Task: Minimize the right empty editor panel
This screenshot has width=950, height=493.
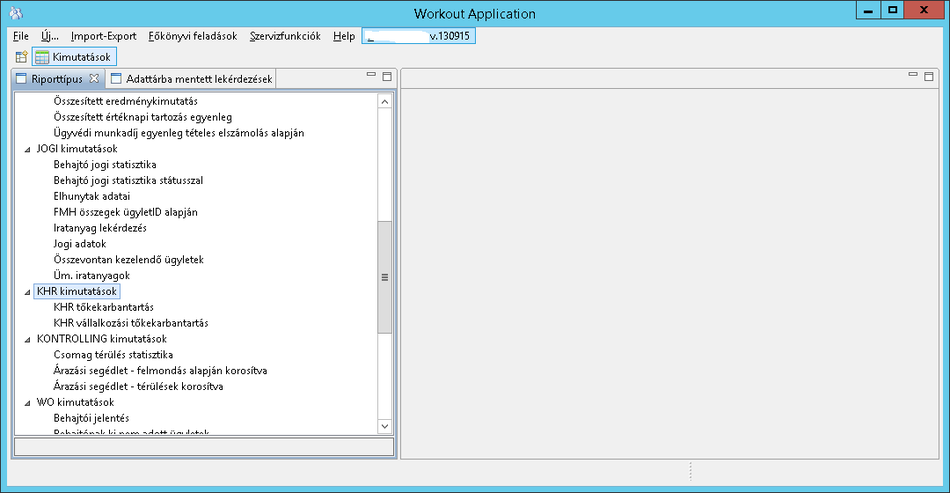Action: (x=912, y=76)
